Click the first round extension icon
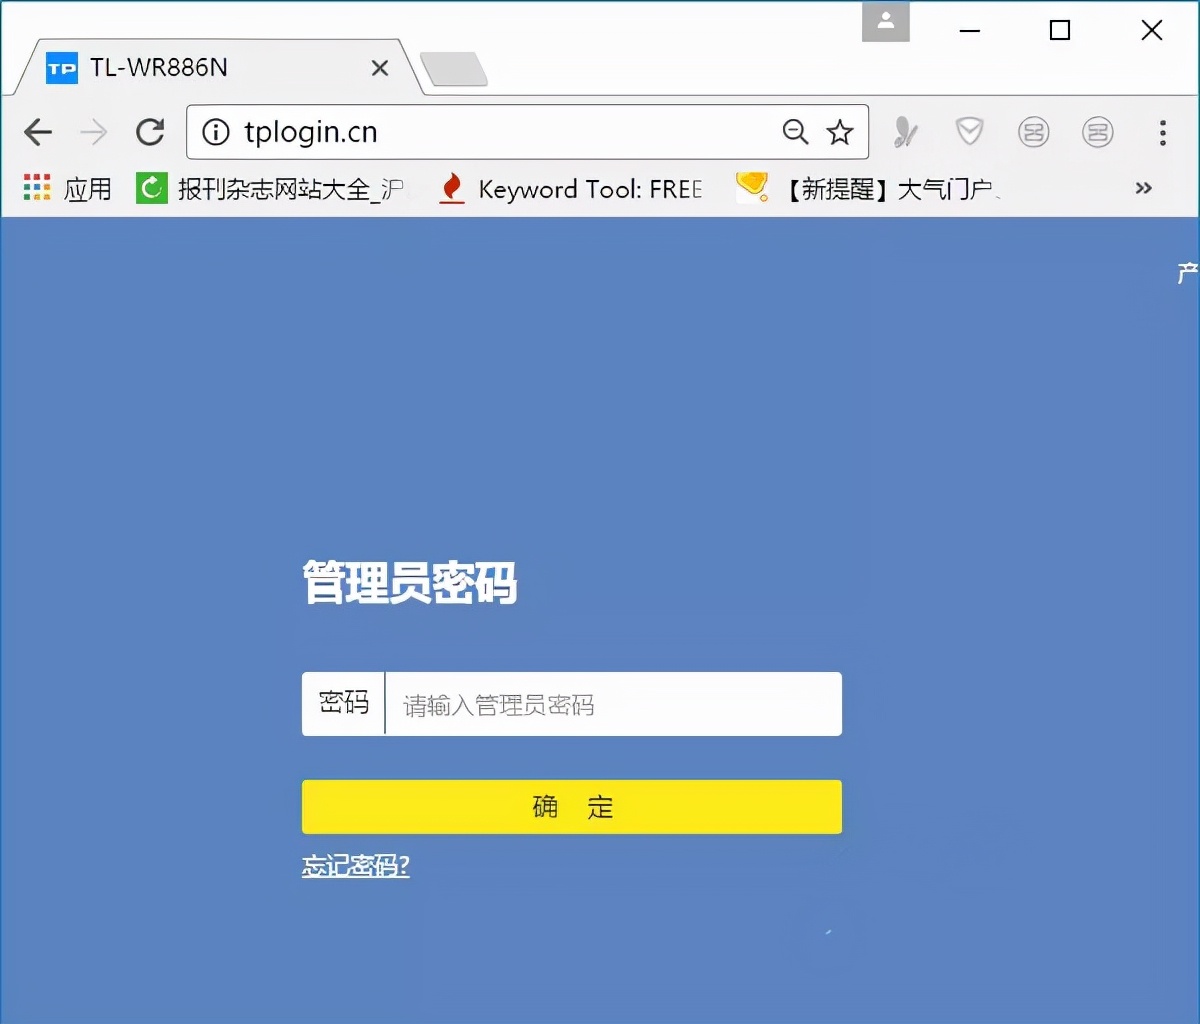The width and height of the screenshot is (1200, 1024). 1033,132
